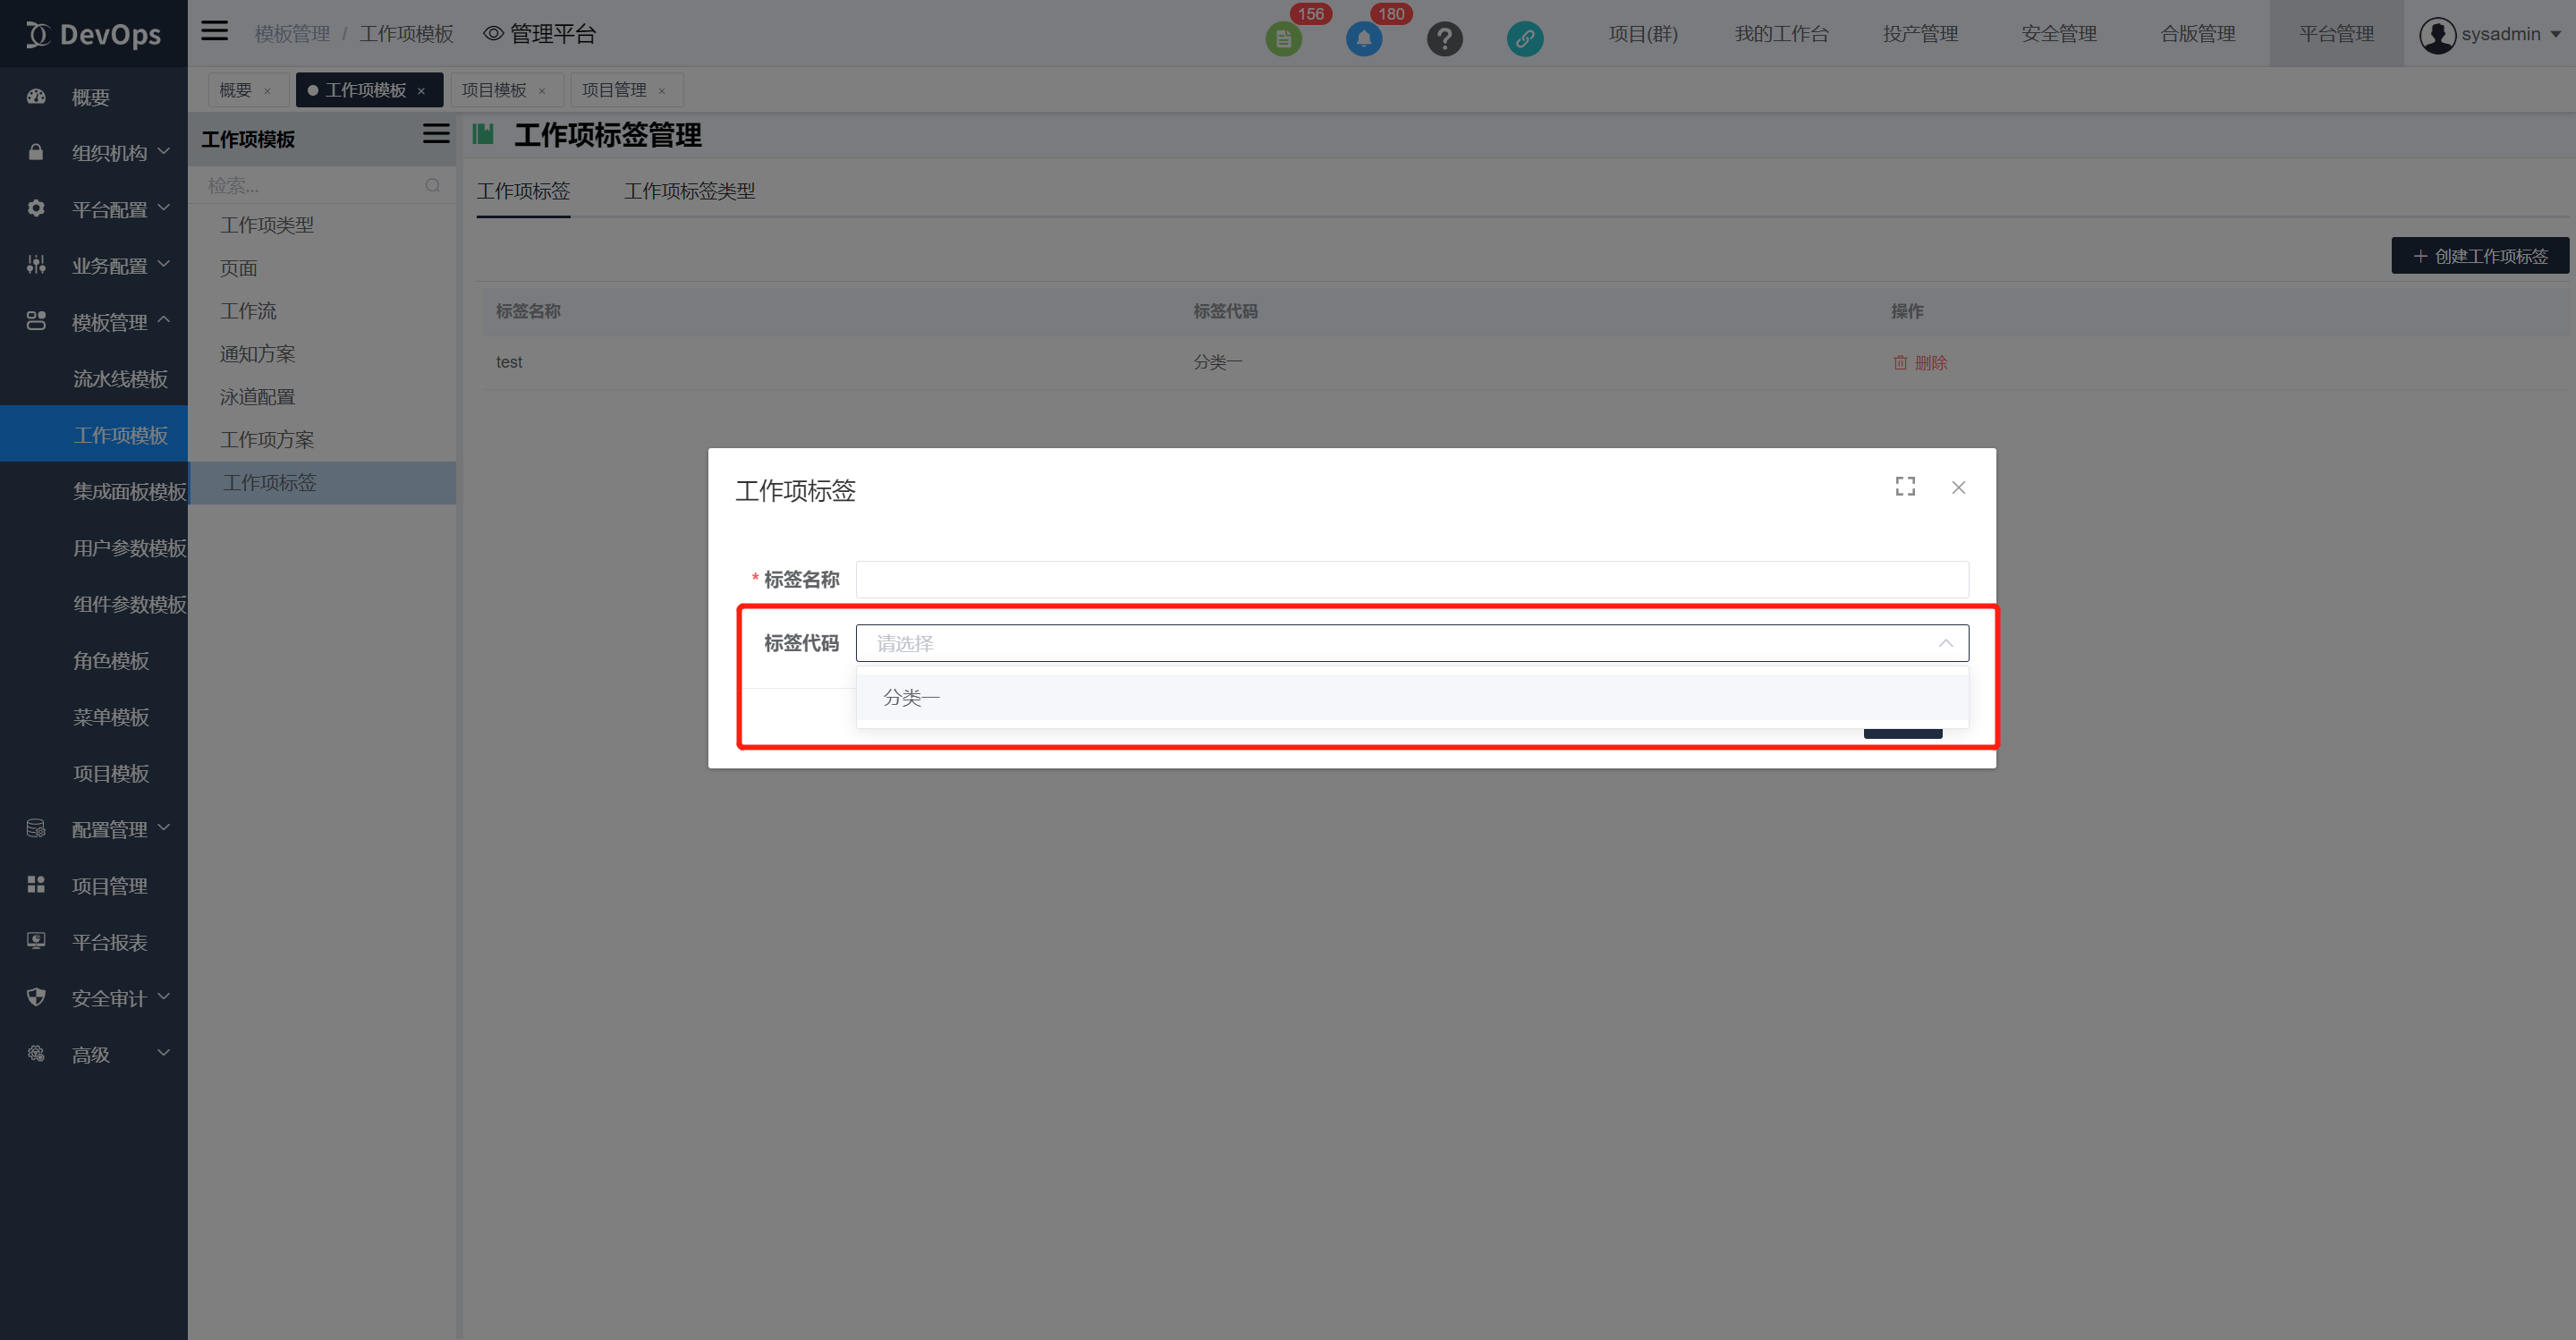2576x1340 pixels.
Task: Expand dialog to fullscreen icon
Action: (x=1905, y=487)
